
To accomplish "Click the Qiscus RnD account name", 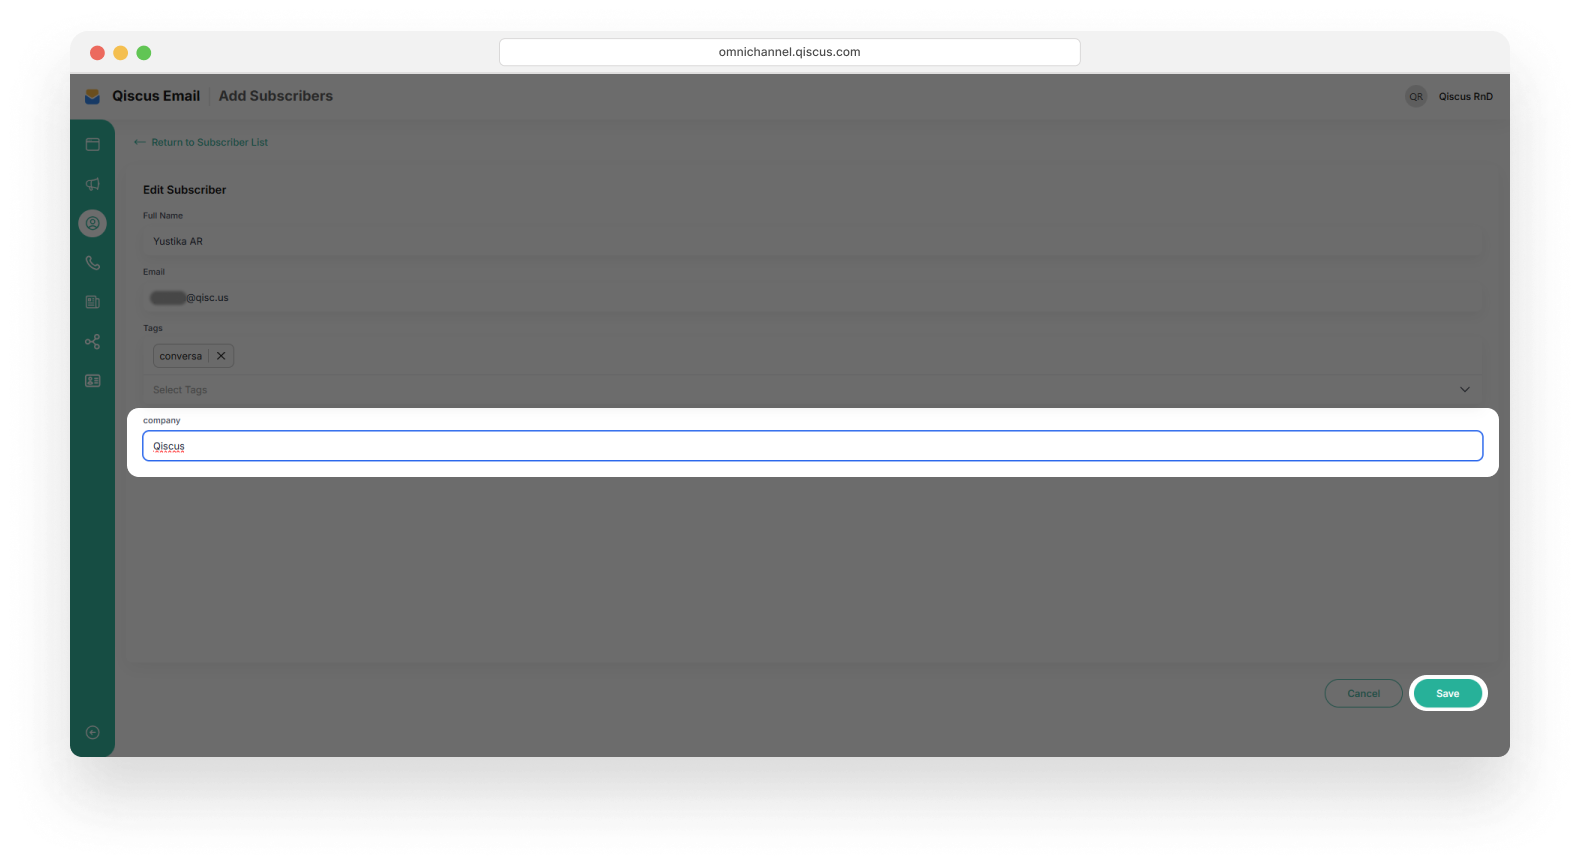I will pos(1466,97).
